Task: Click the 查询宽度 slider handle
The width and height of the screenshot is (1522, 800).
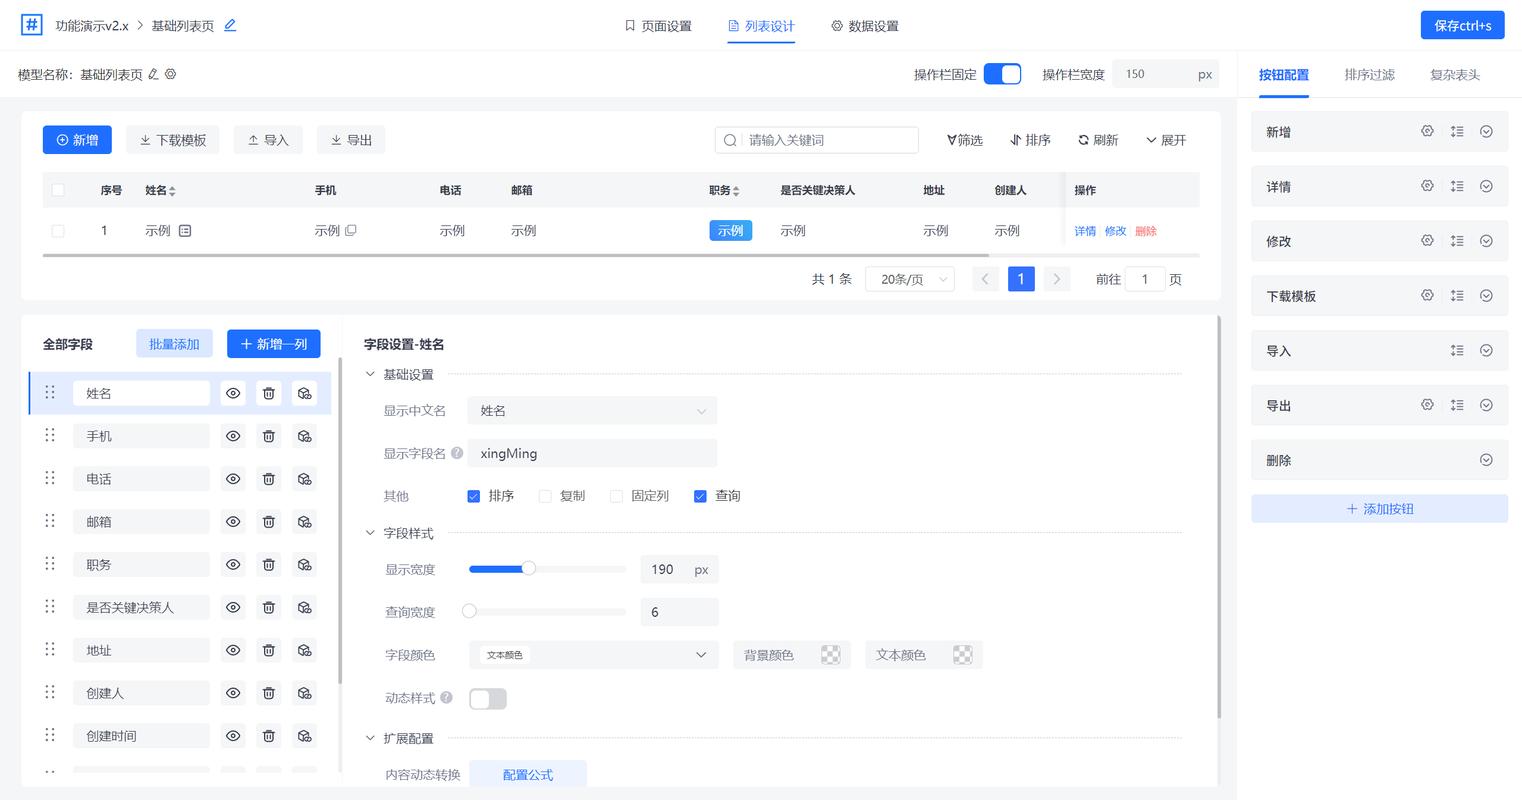Action: 469,611
